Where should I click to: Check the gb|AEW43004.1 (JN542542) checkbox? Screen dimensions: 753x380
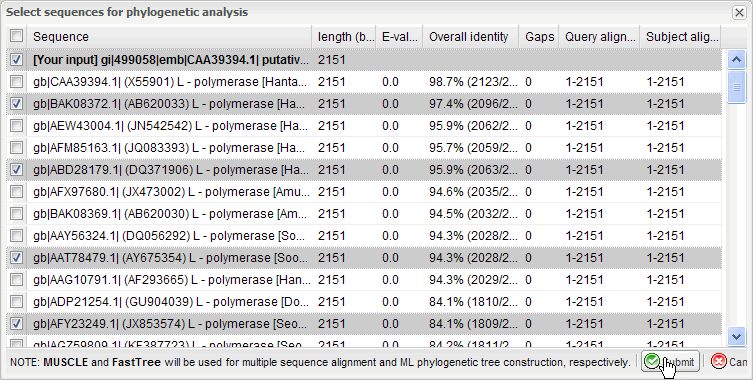16,126
